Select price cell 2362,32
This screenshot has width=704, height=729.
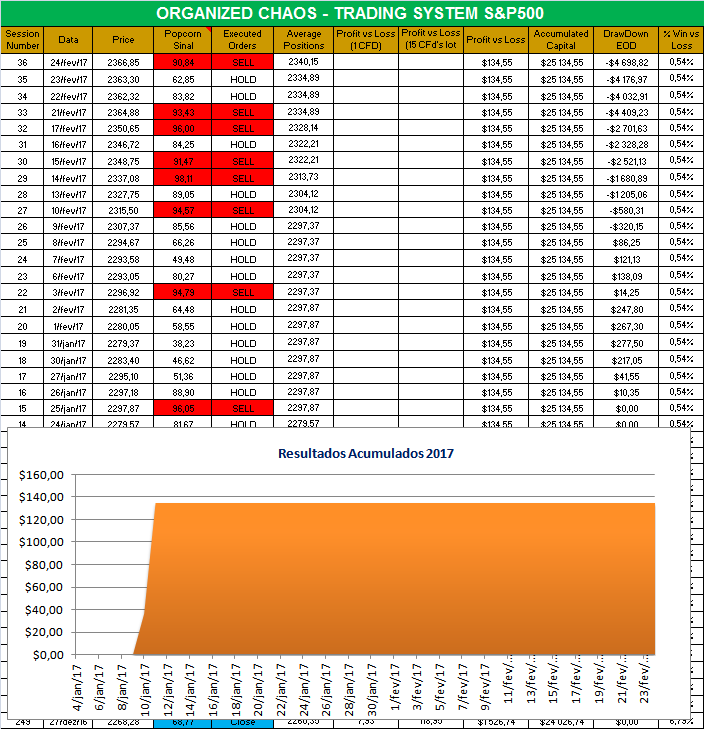point(123,96)
